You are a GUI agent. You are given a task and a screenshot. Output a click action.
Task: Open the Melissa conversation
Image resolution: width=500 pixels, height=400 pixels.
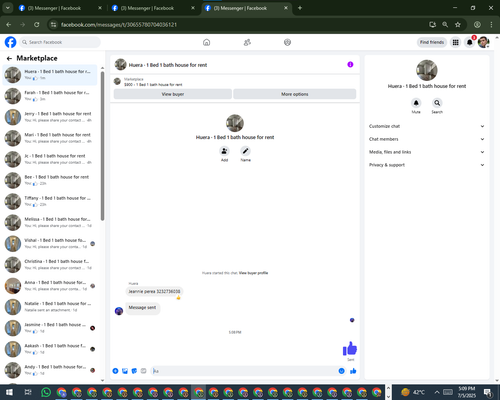pos(50,222)
